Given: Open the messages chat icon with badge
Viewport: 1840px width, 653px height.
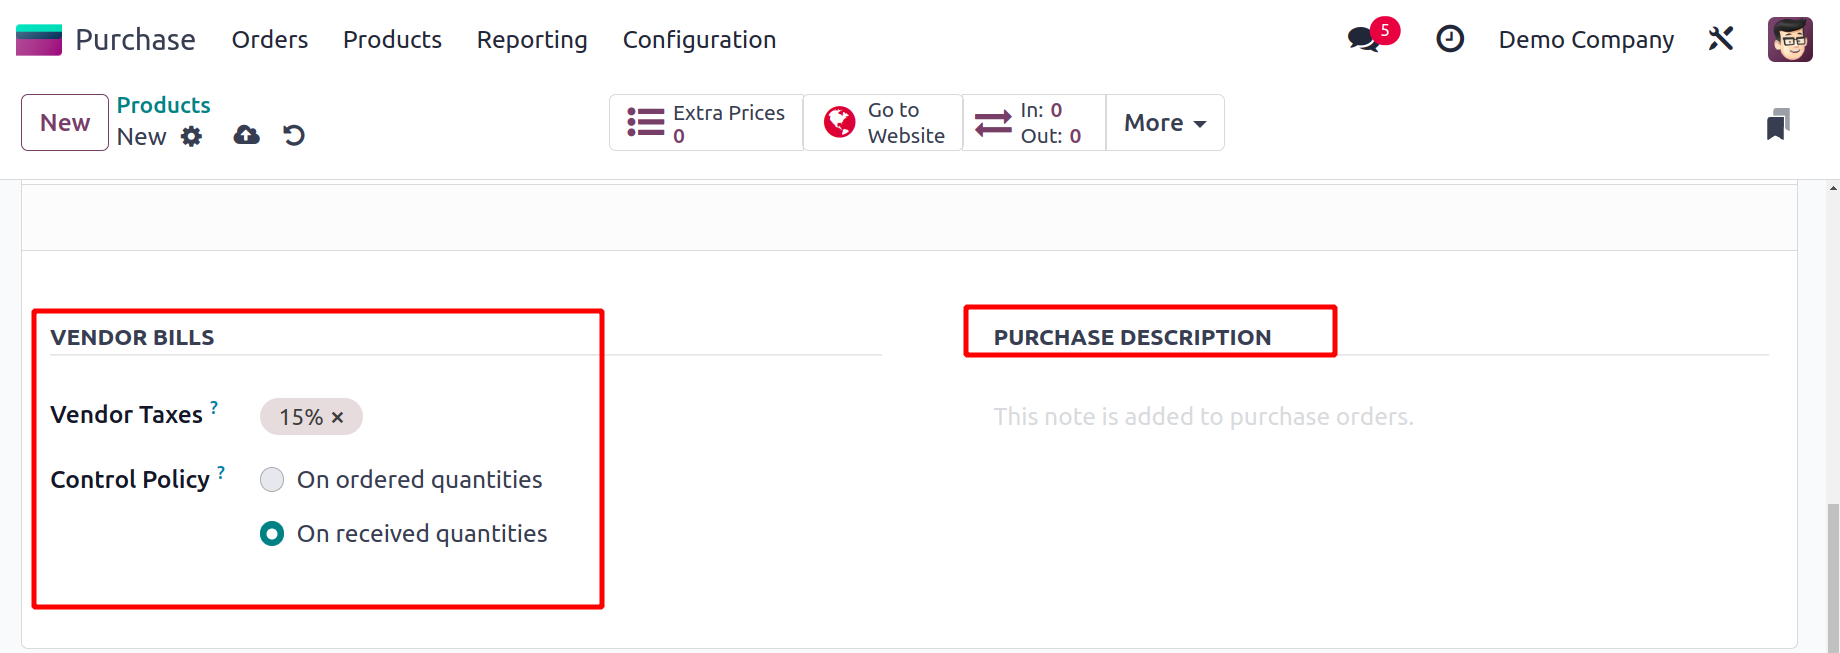Looking at the screenshot, I should coord(1364,39).
